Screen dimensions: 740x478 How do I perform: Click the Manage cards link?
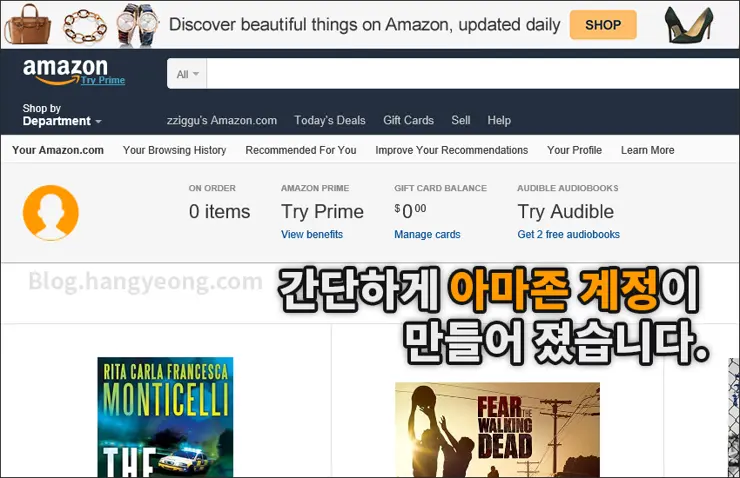(x=427, y=234)
